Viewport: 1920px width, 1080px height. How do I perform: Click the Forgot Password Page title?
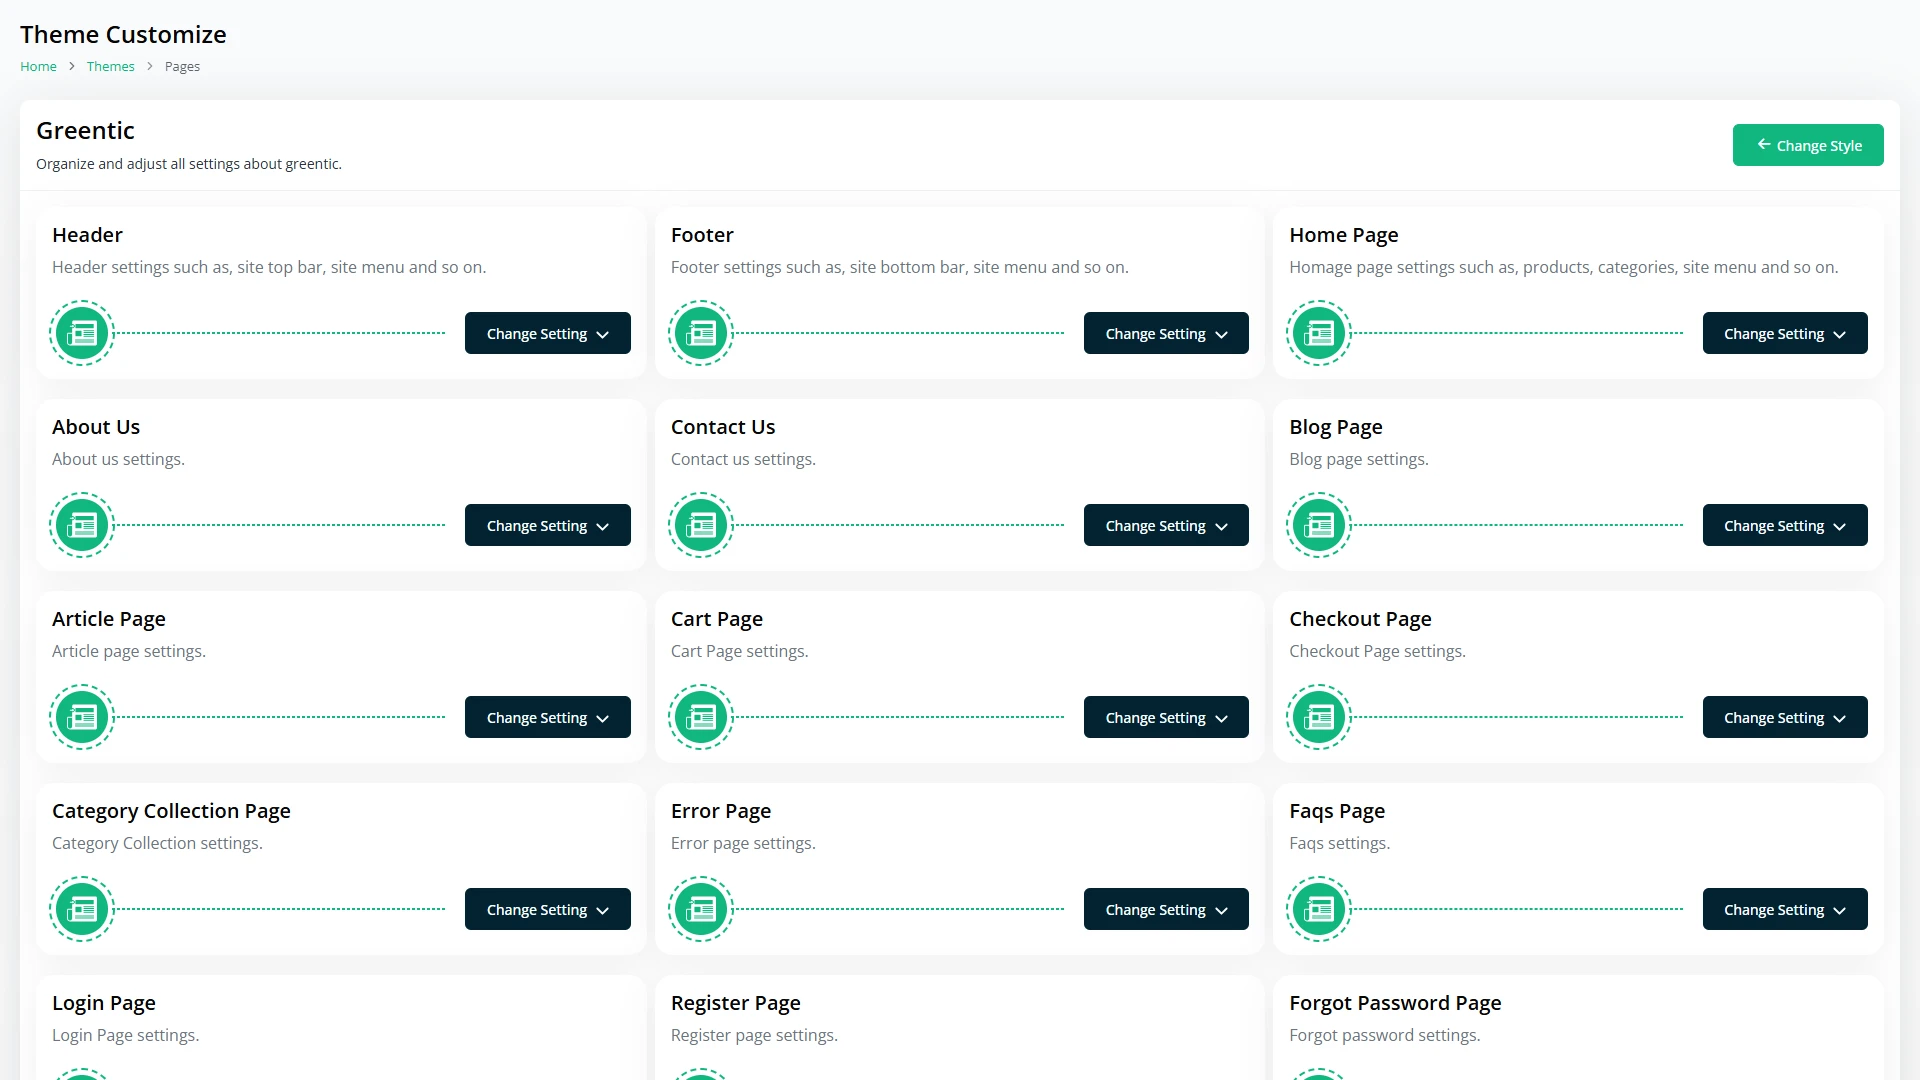(x=1395, y=1003)
